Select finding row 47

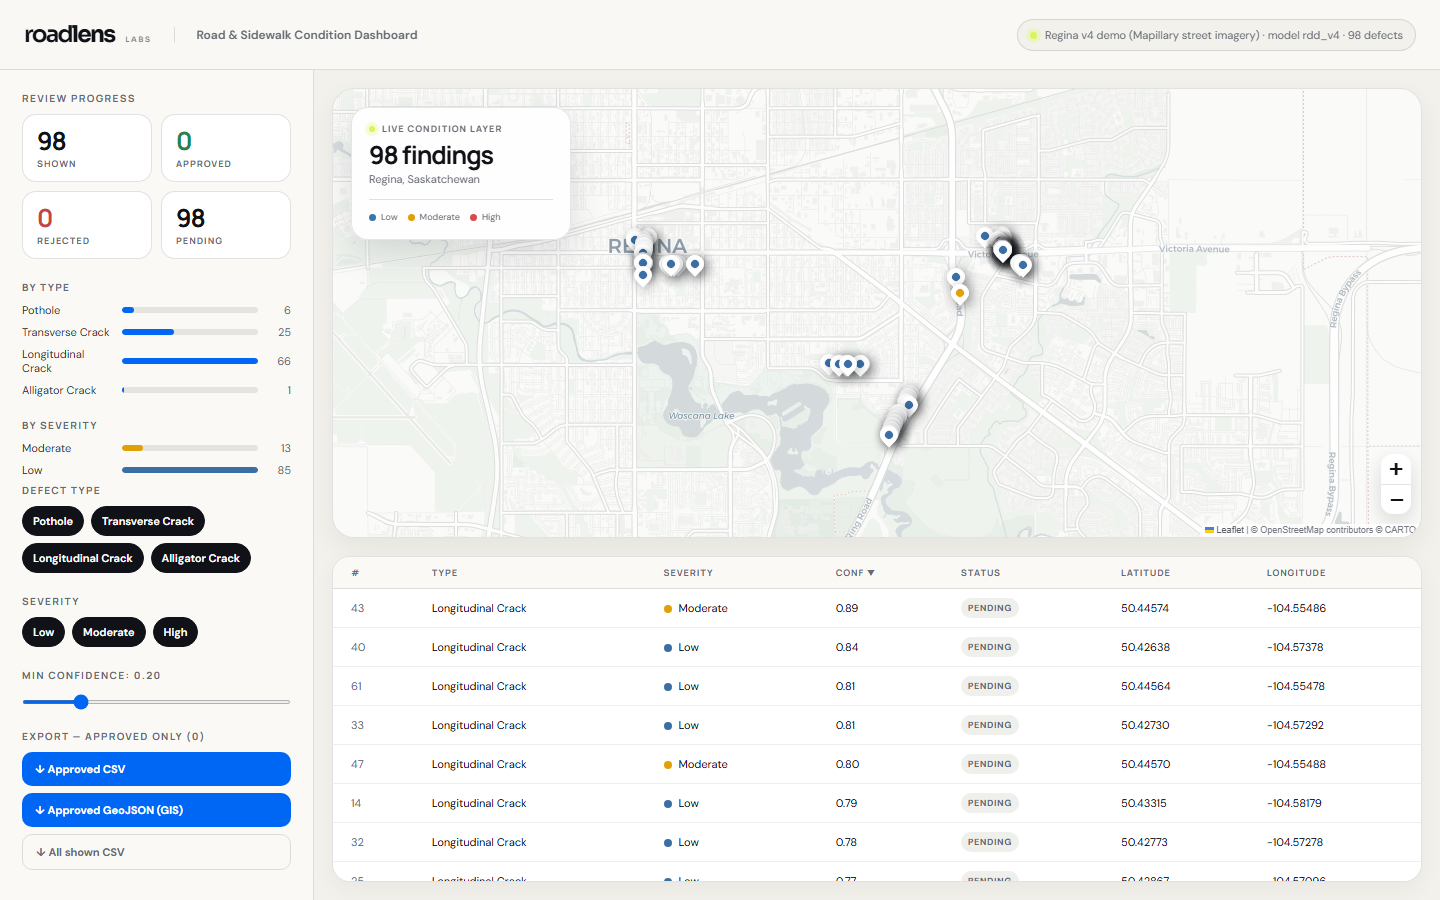[876, 764]
